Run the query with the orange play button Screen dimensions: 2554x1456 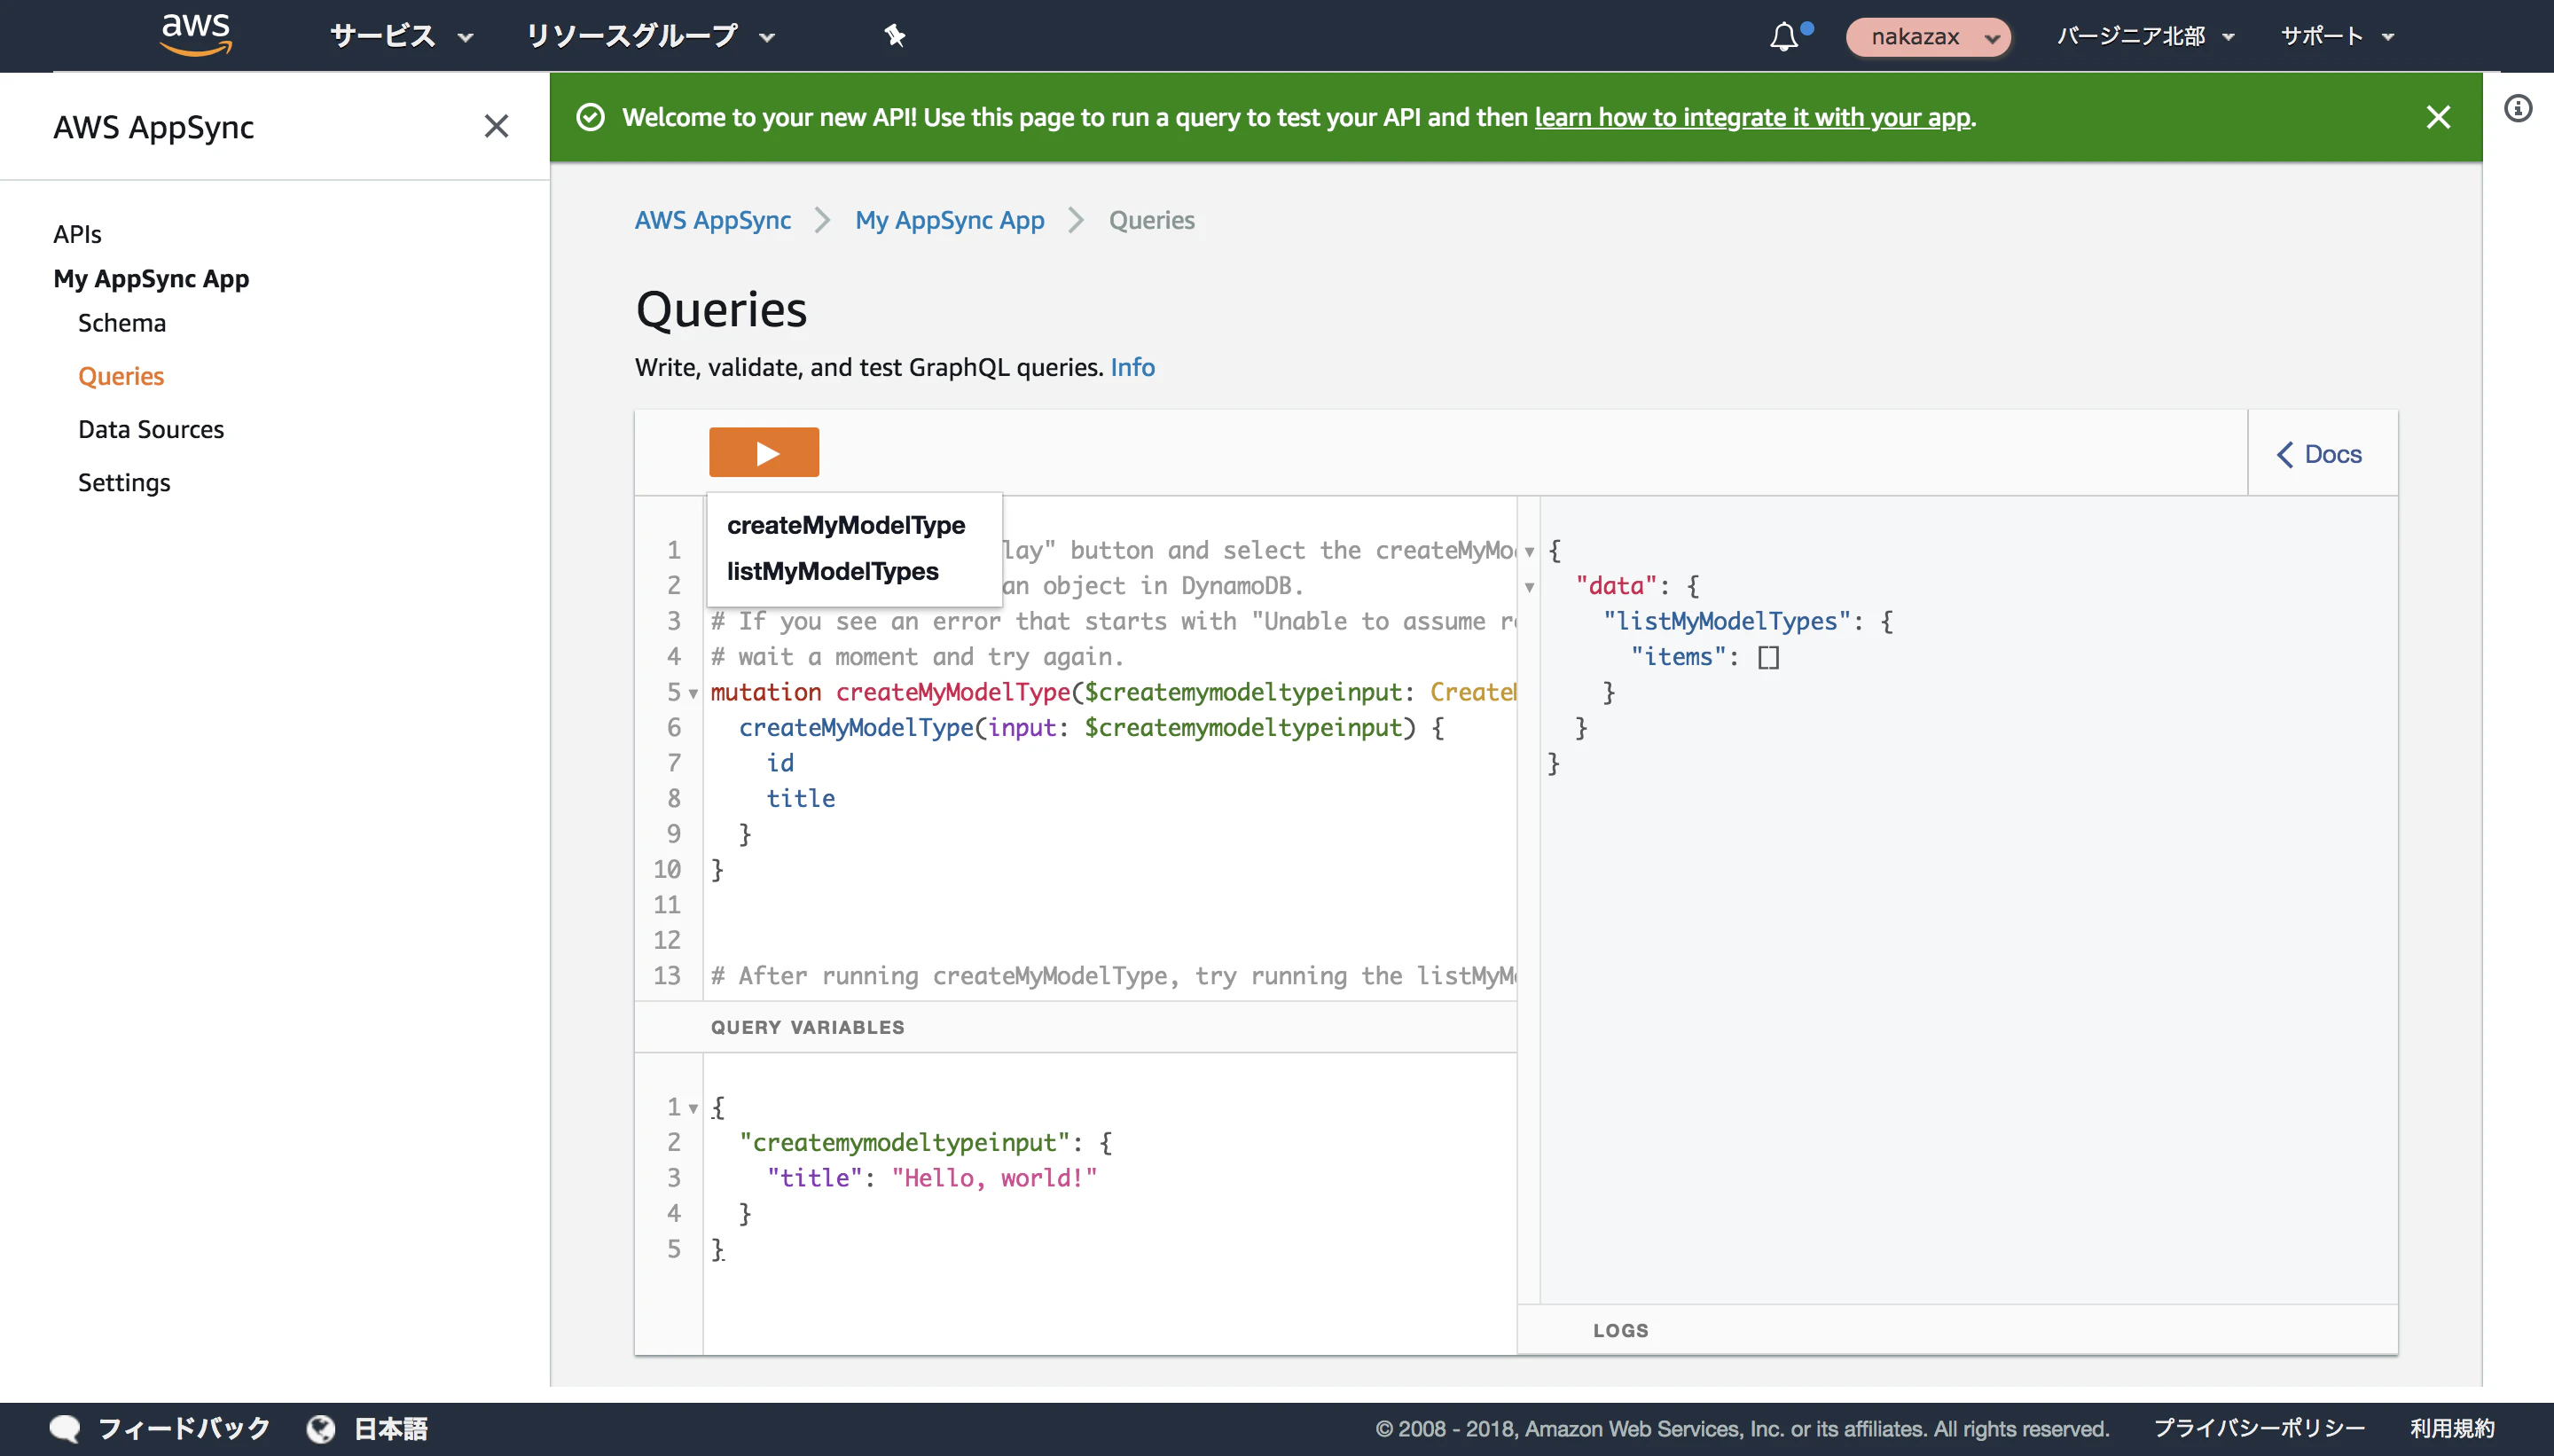tap(764, 453)
